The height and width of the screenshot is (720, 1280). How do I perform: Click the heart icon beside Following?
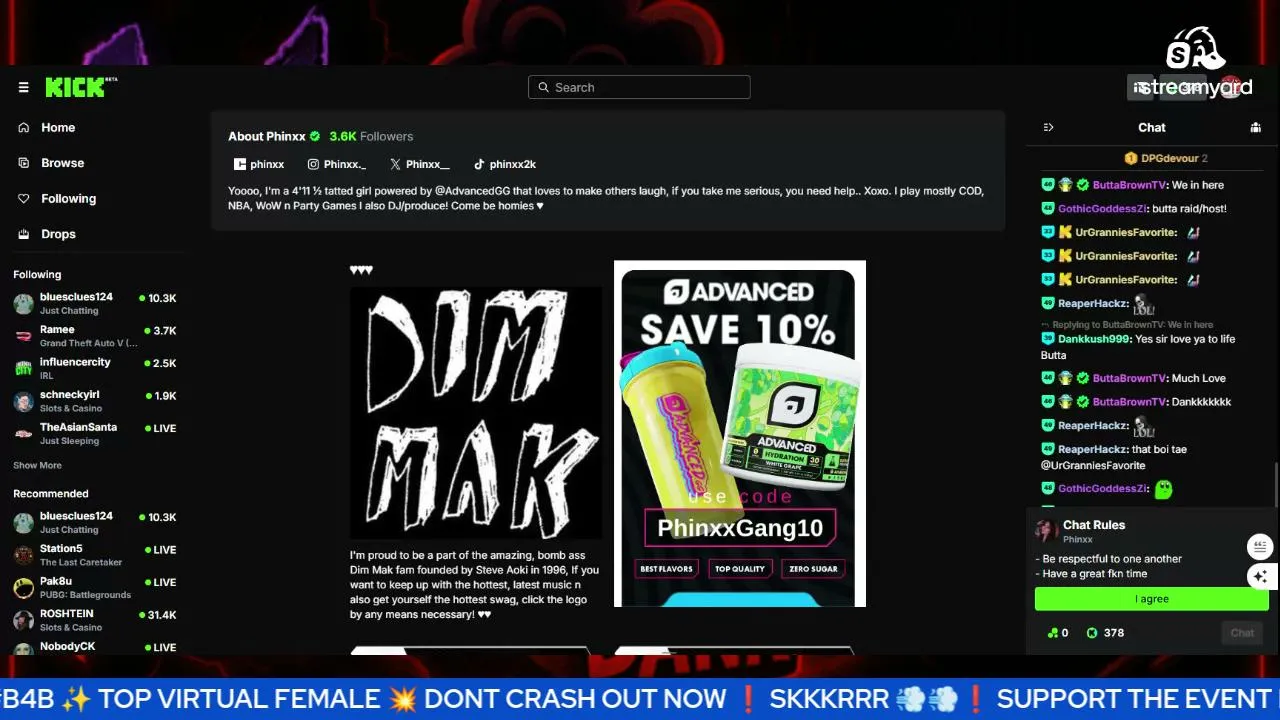(23, 199)
